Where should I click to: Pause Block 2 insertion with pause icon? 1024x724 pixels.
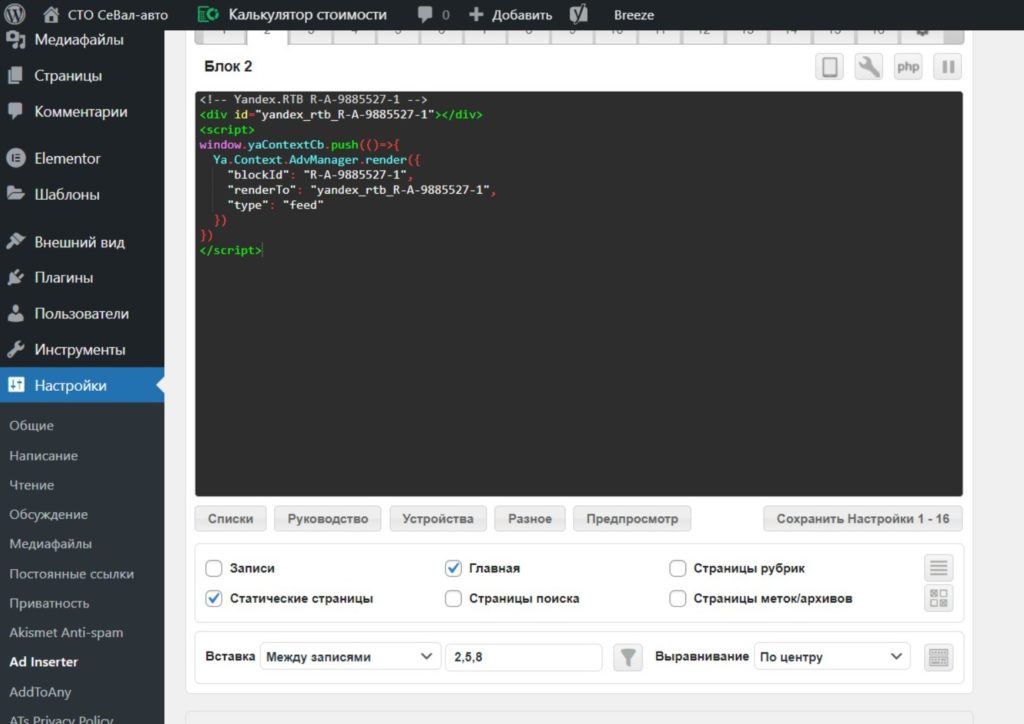[x=948, y=67]
